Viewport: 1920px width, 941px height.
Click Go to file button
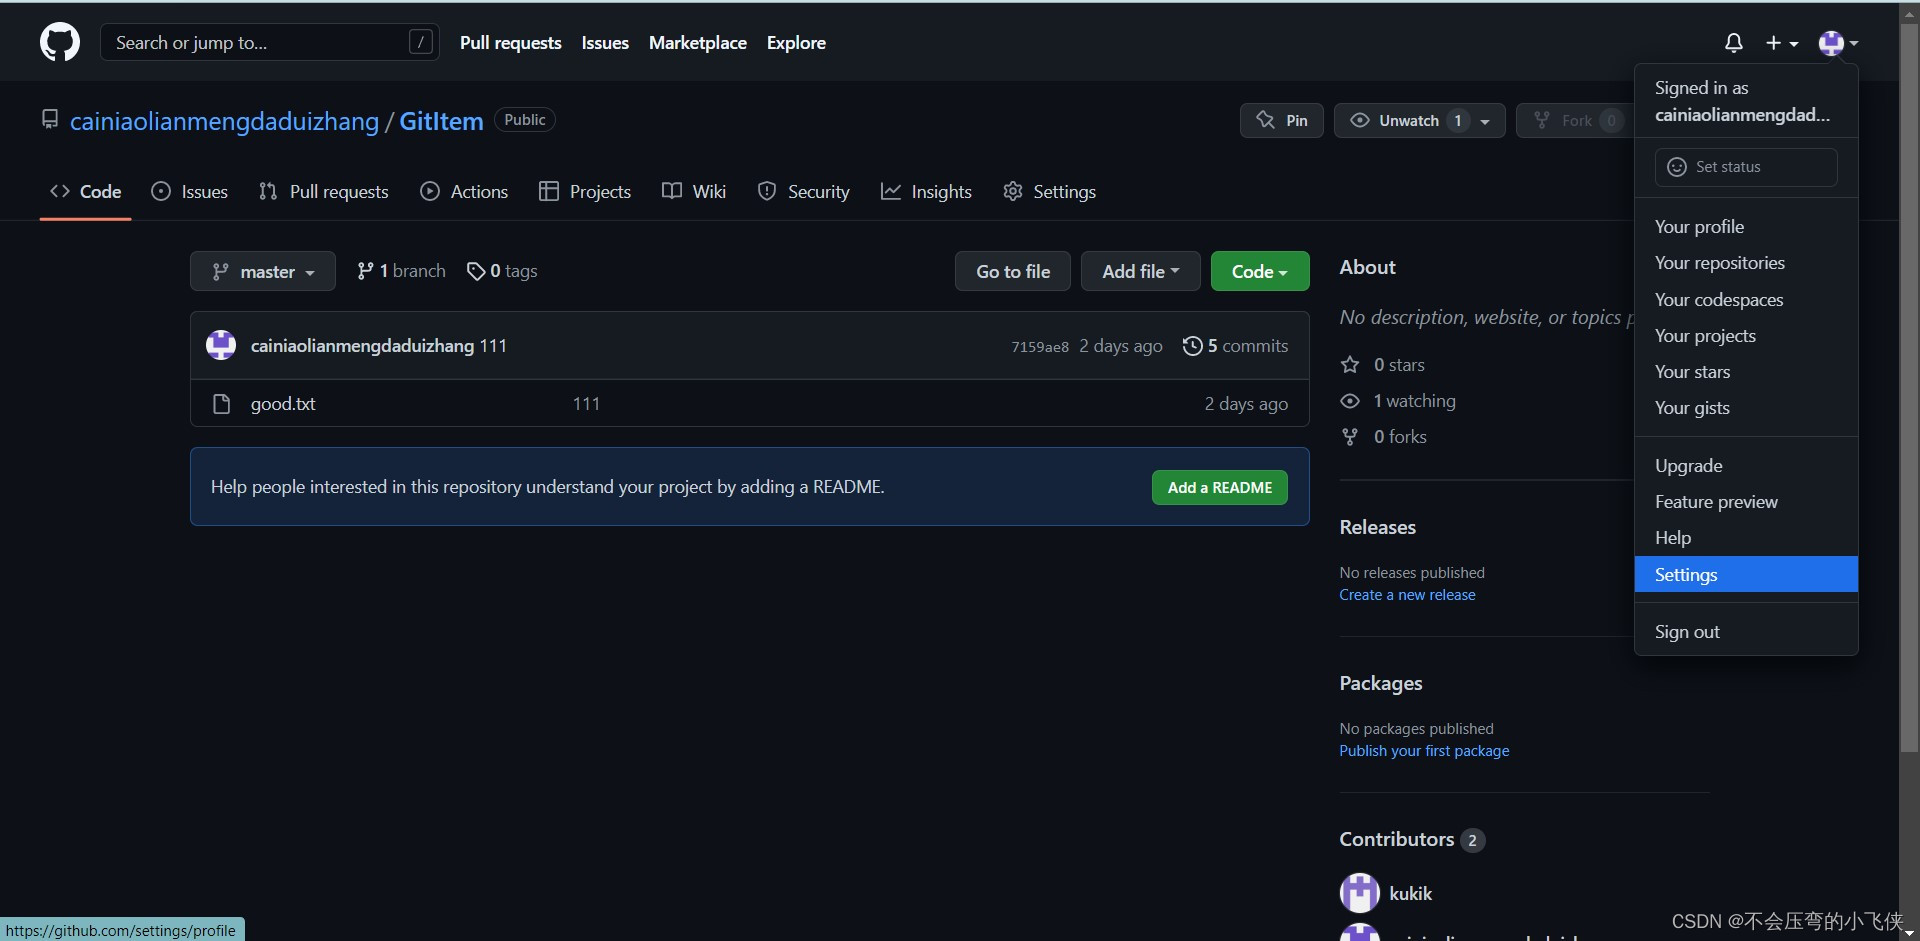click(1013, 271)
